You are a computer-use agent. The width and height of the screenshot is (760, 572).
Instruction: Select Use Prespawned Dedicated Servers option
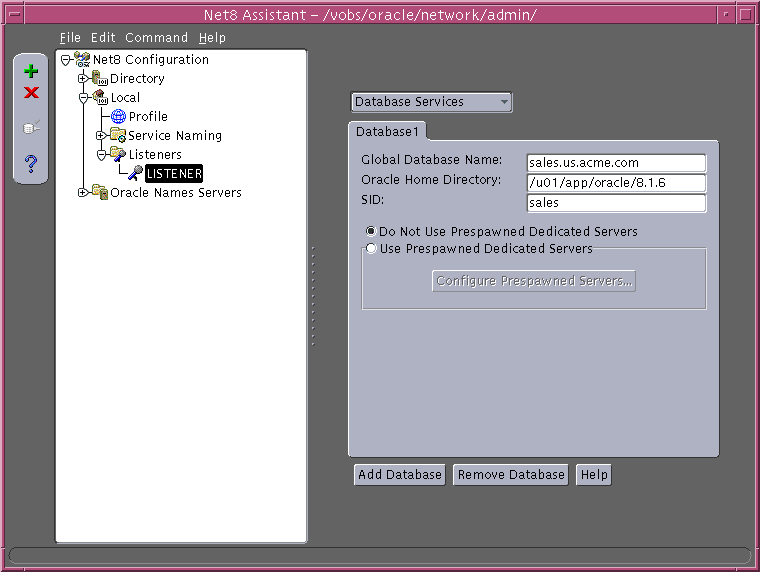[371, 248]
